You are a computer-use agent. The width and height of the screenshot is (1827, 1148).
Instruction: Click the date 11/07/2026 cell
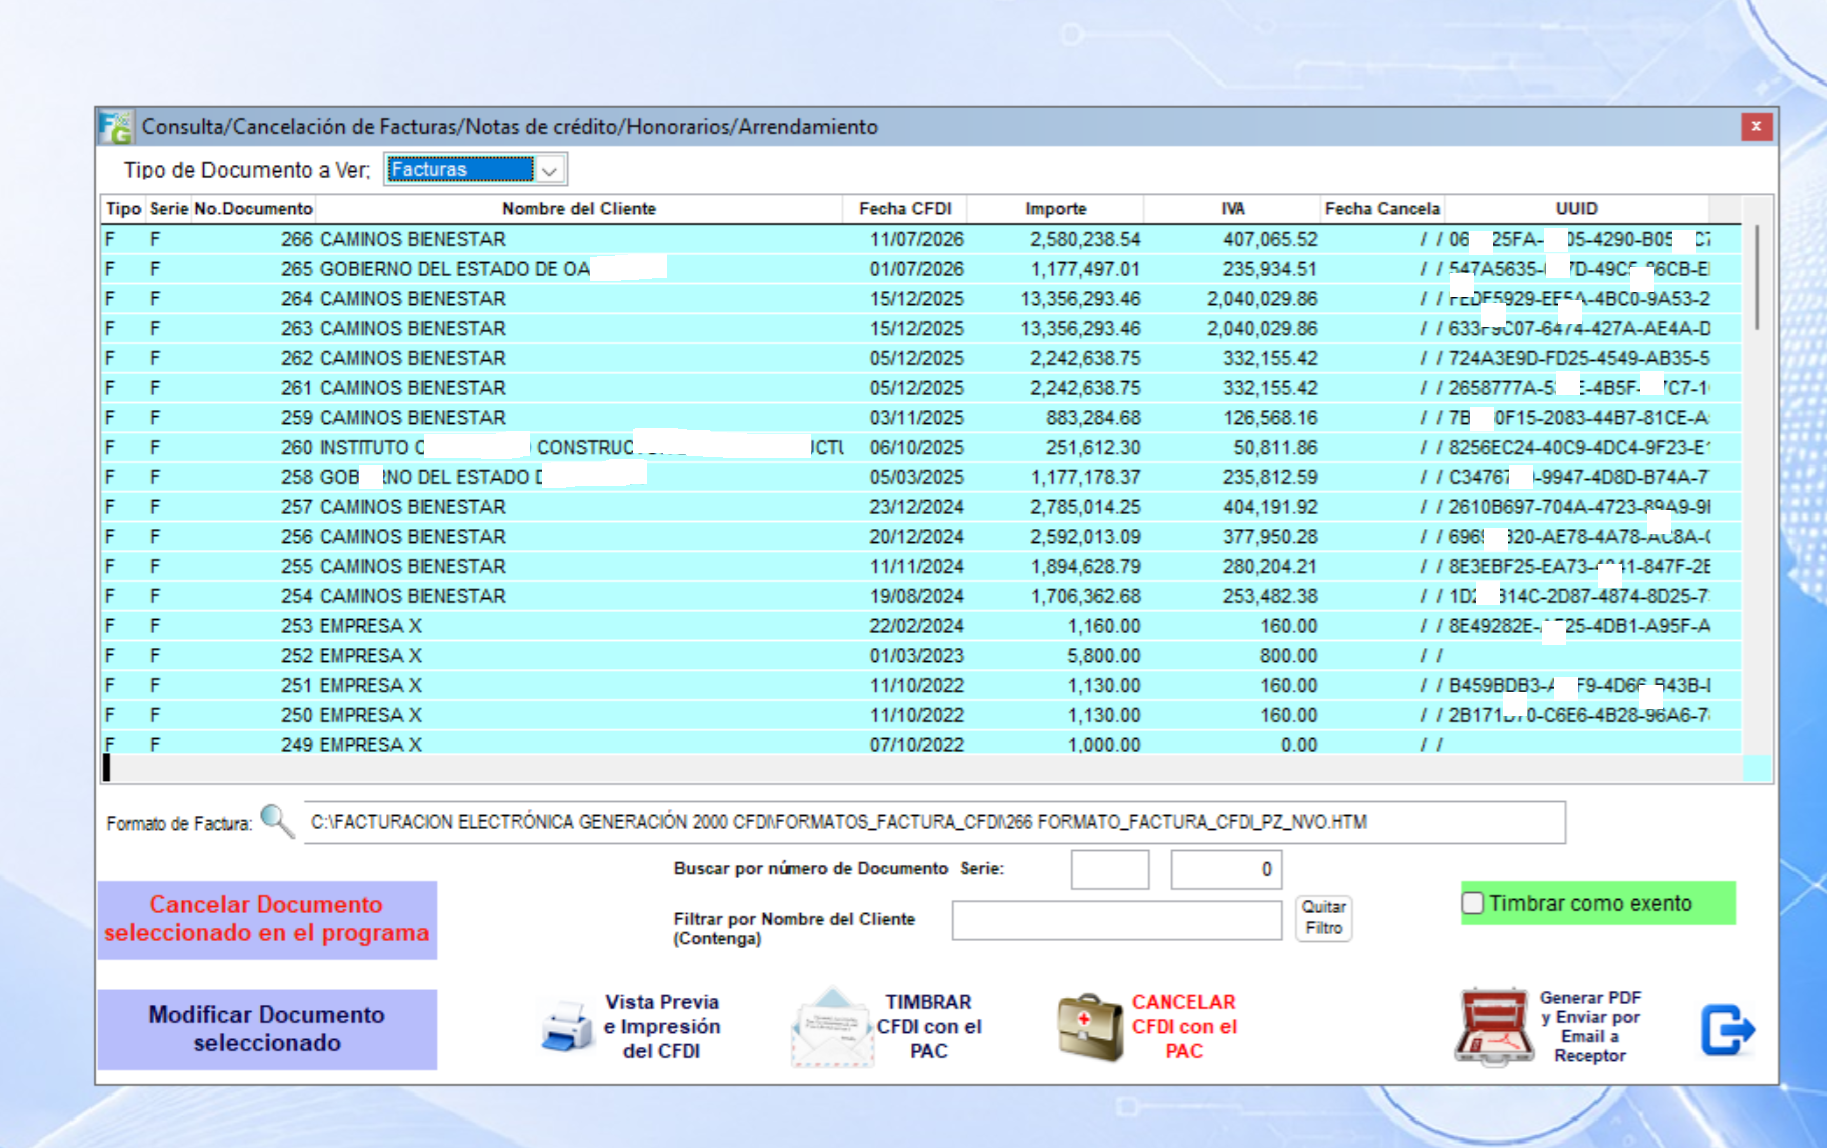click(x=916, y=239)
